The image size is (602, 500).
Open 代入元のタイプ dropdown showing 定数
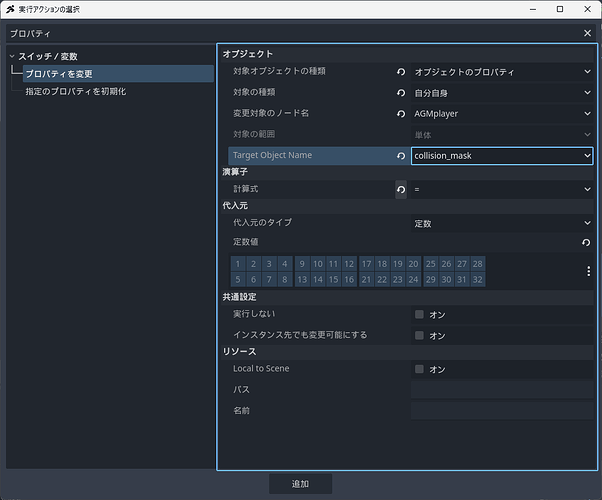(502, 223)
